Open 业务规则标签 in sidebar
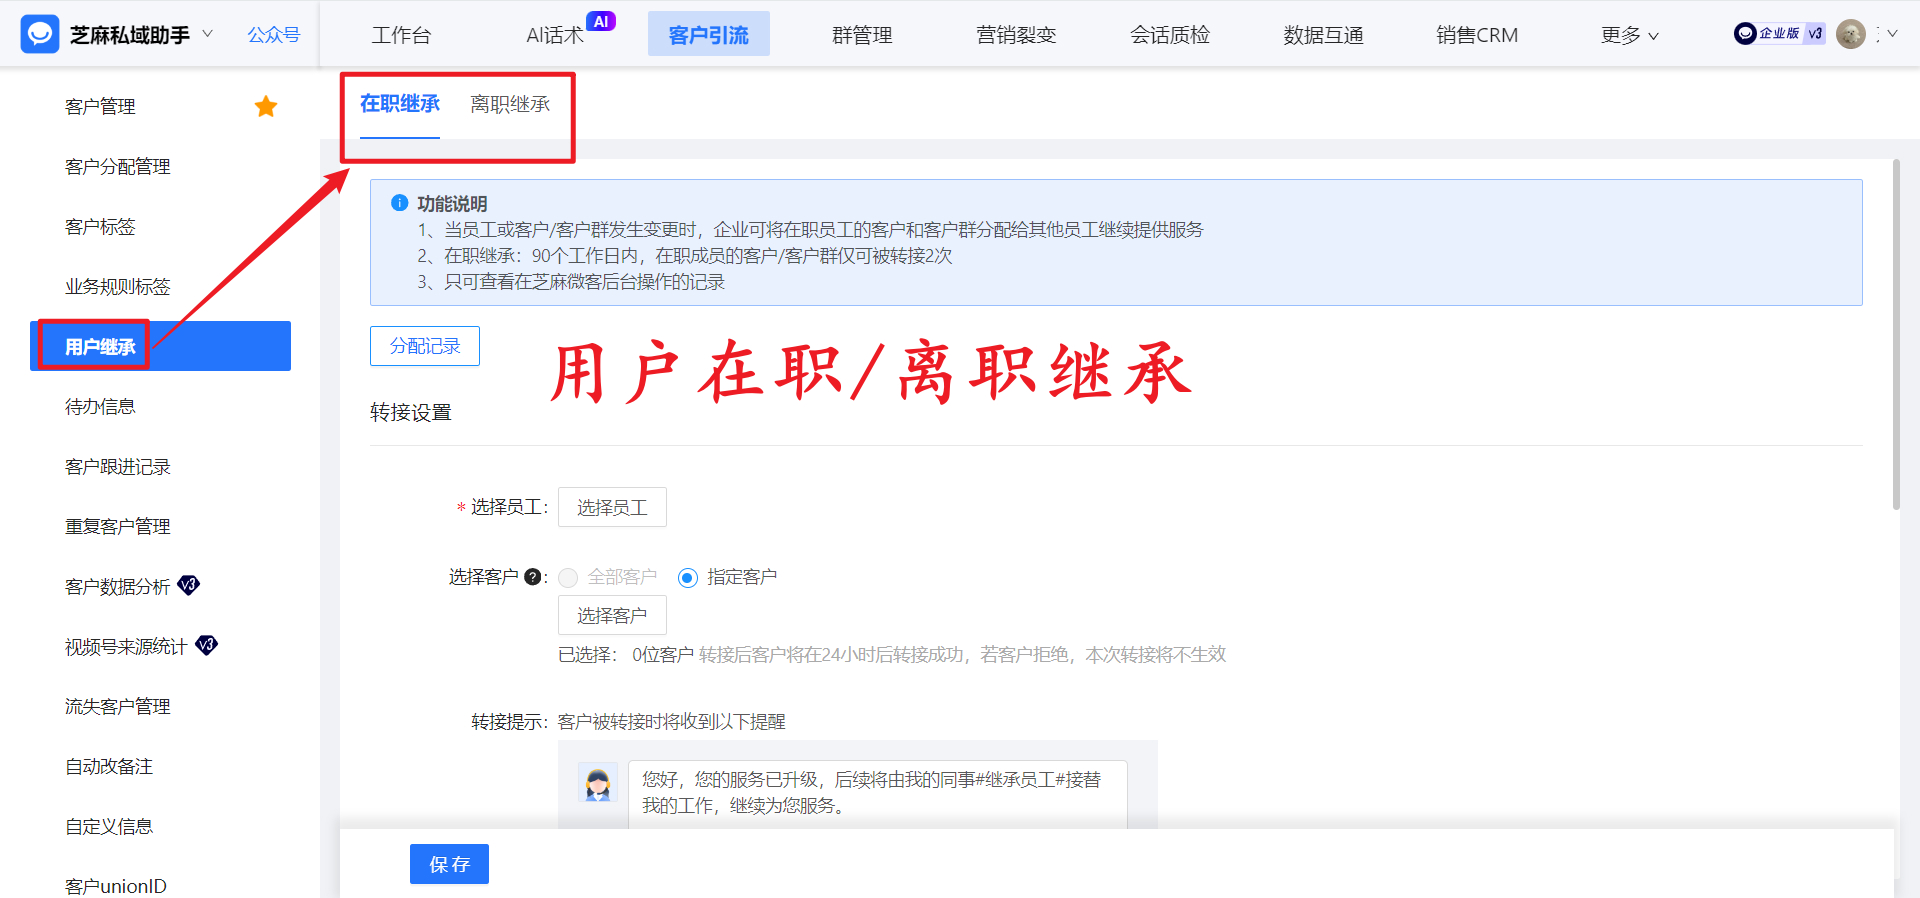 click(x=117, y=286)
